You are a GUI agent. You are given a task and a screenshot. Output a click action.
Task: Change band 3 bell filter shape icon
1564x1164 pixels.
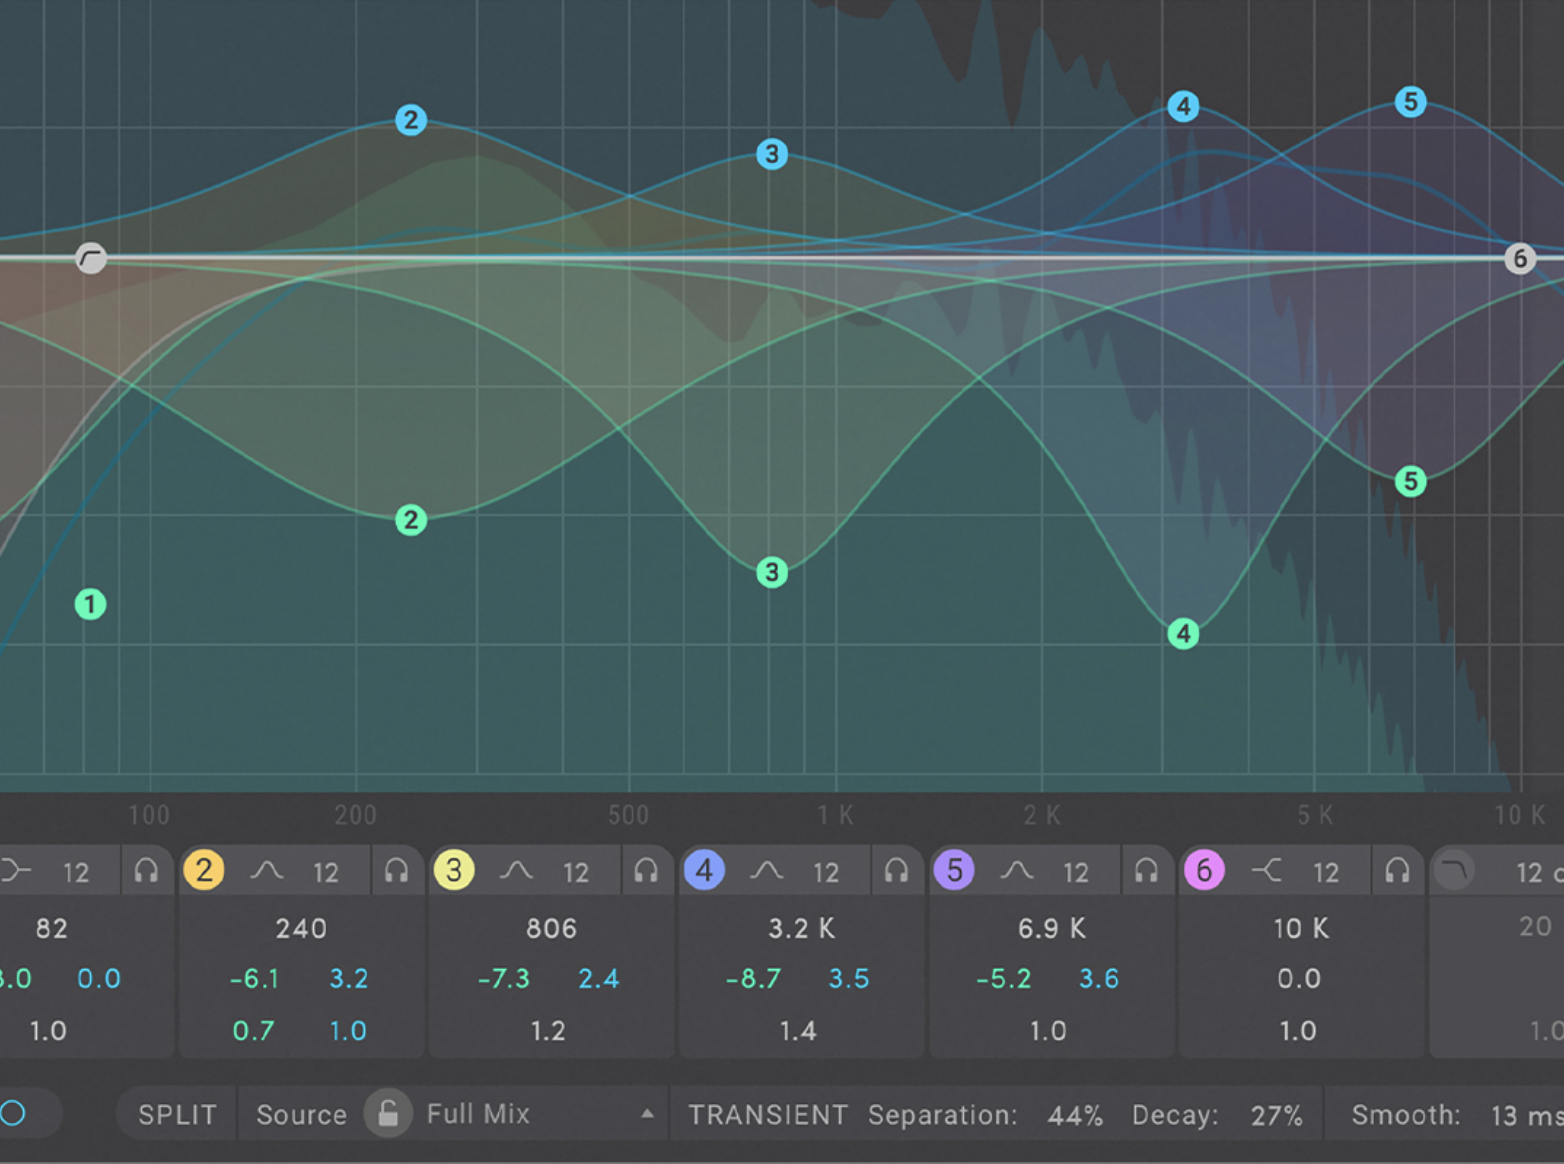516,871
